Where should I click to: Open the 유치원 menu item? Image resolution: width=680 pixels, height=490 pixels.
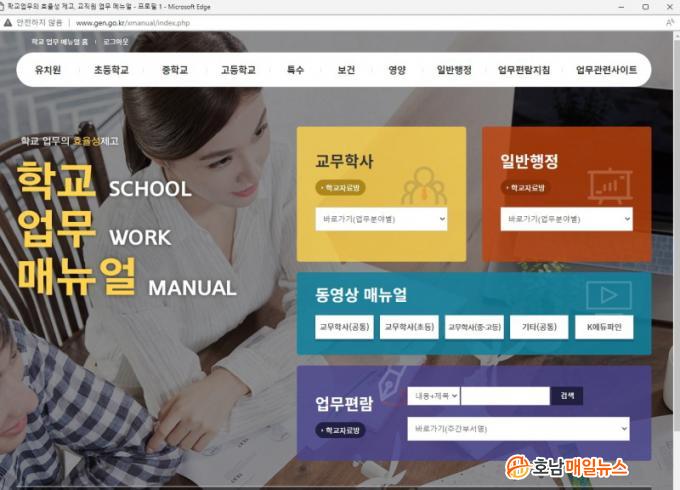coord(48,70)
